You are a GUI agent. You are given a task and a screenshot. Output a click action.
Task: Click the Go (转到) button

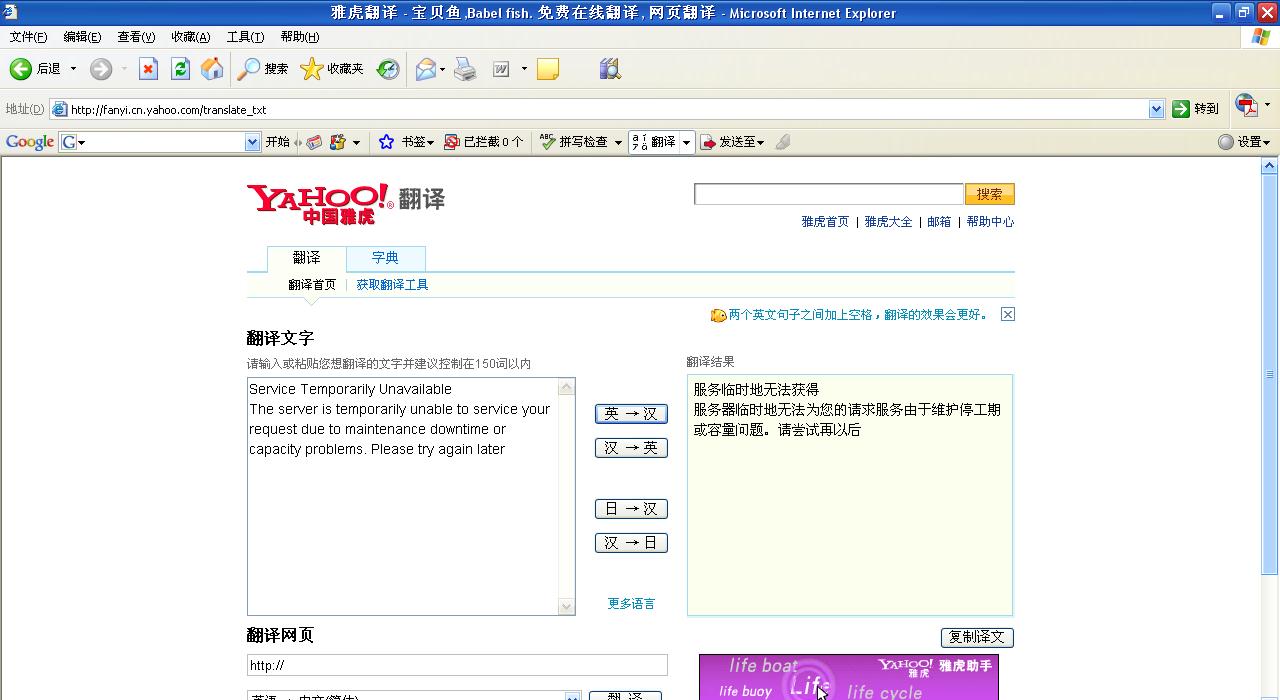pos(1196,108)
